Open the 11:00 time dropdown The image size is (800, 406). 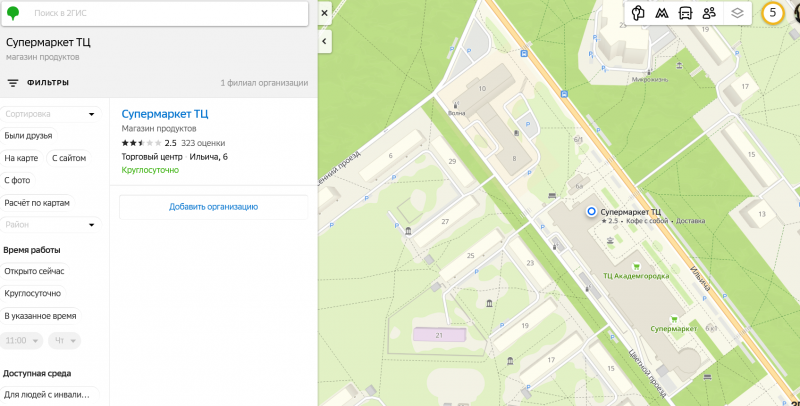coord(22,340)
